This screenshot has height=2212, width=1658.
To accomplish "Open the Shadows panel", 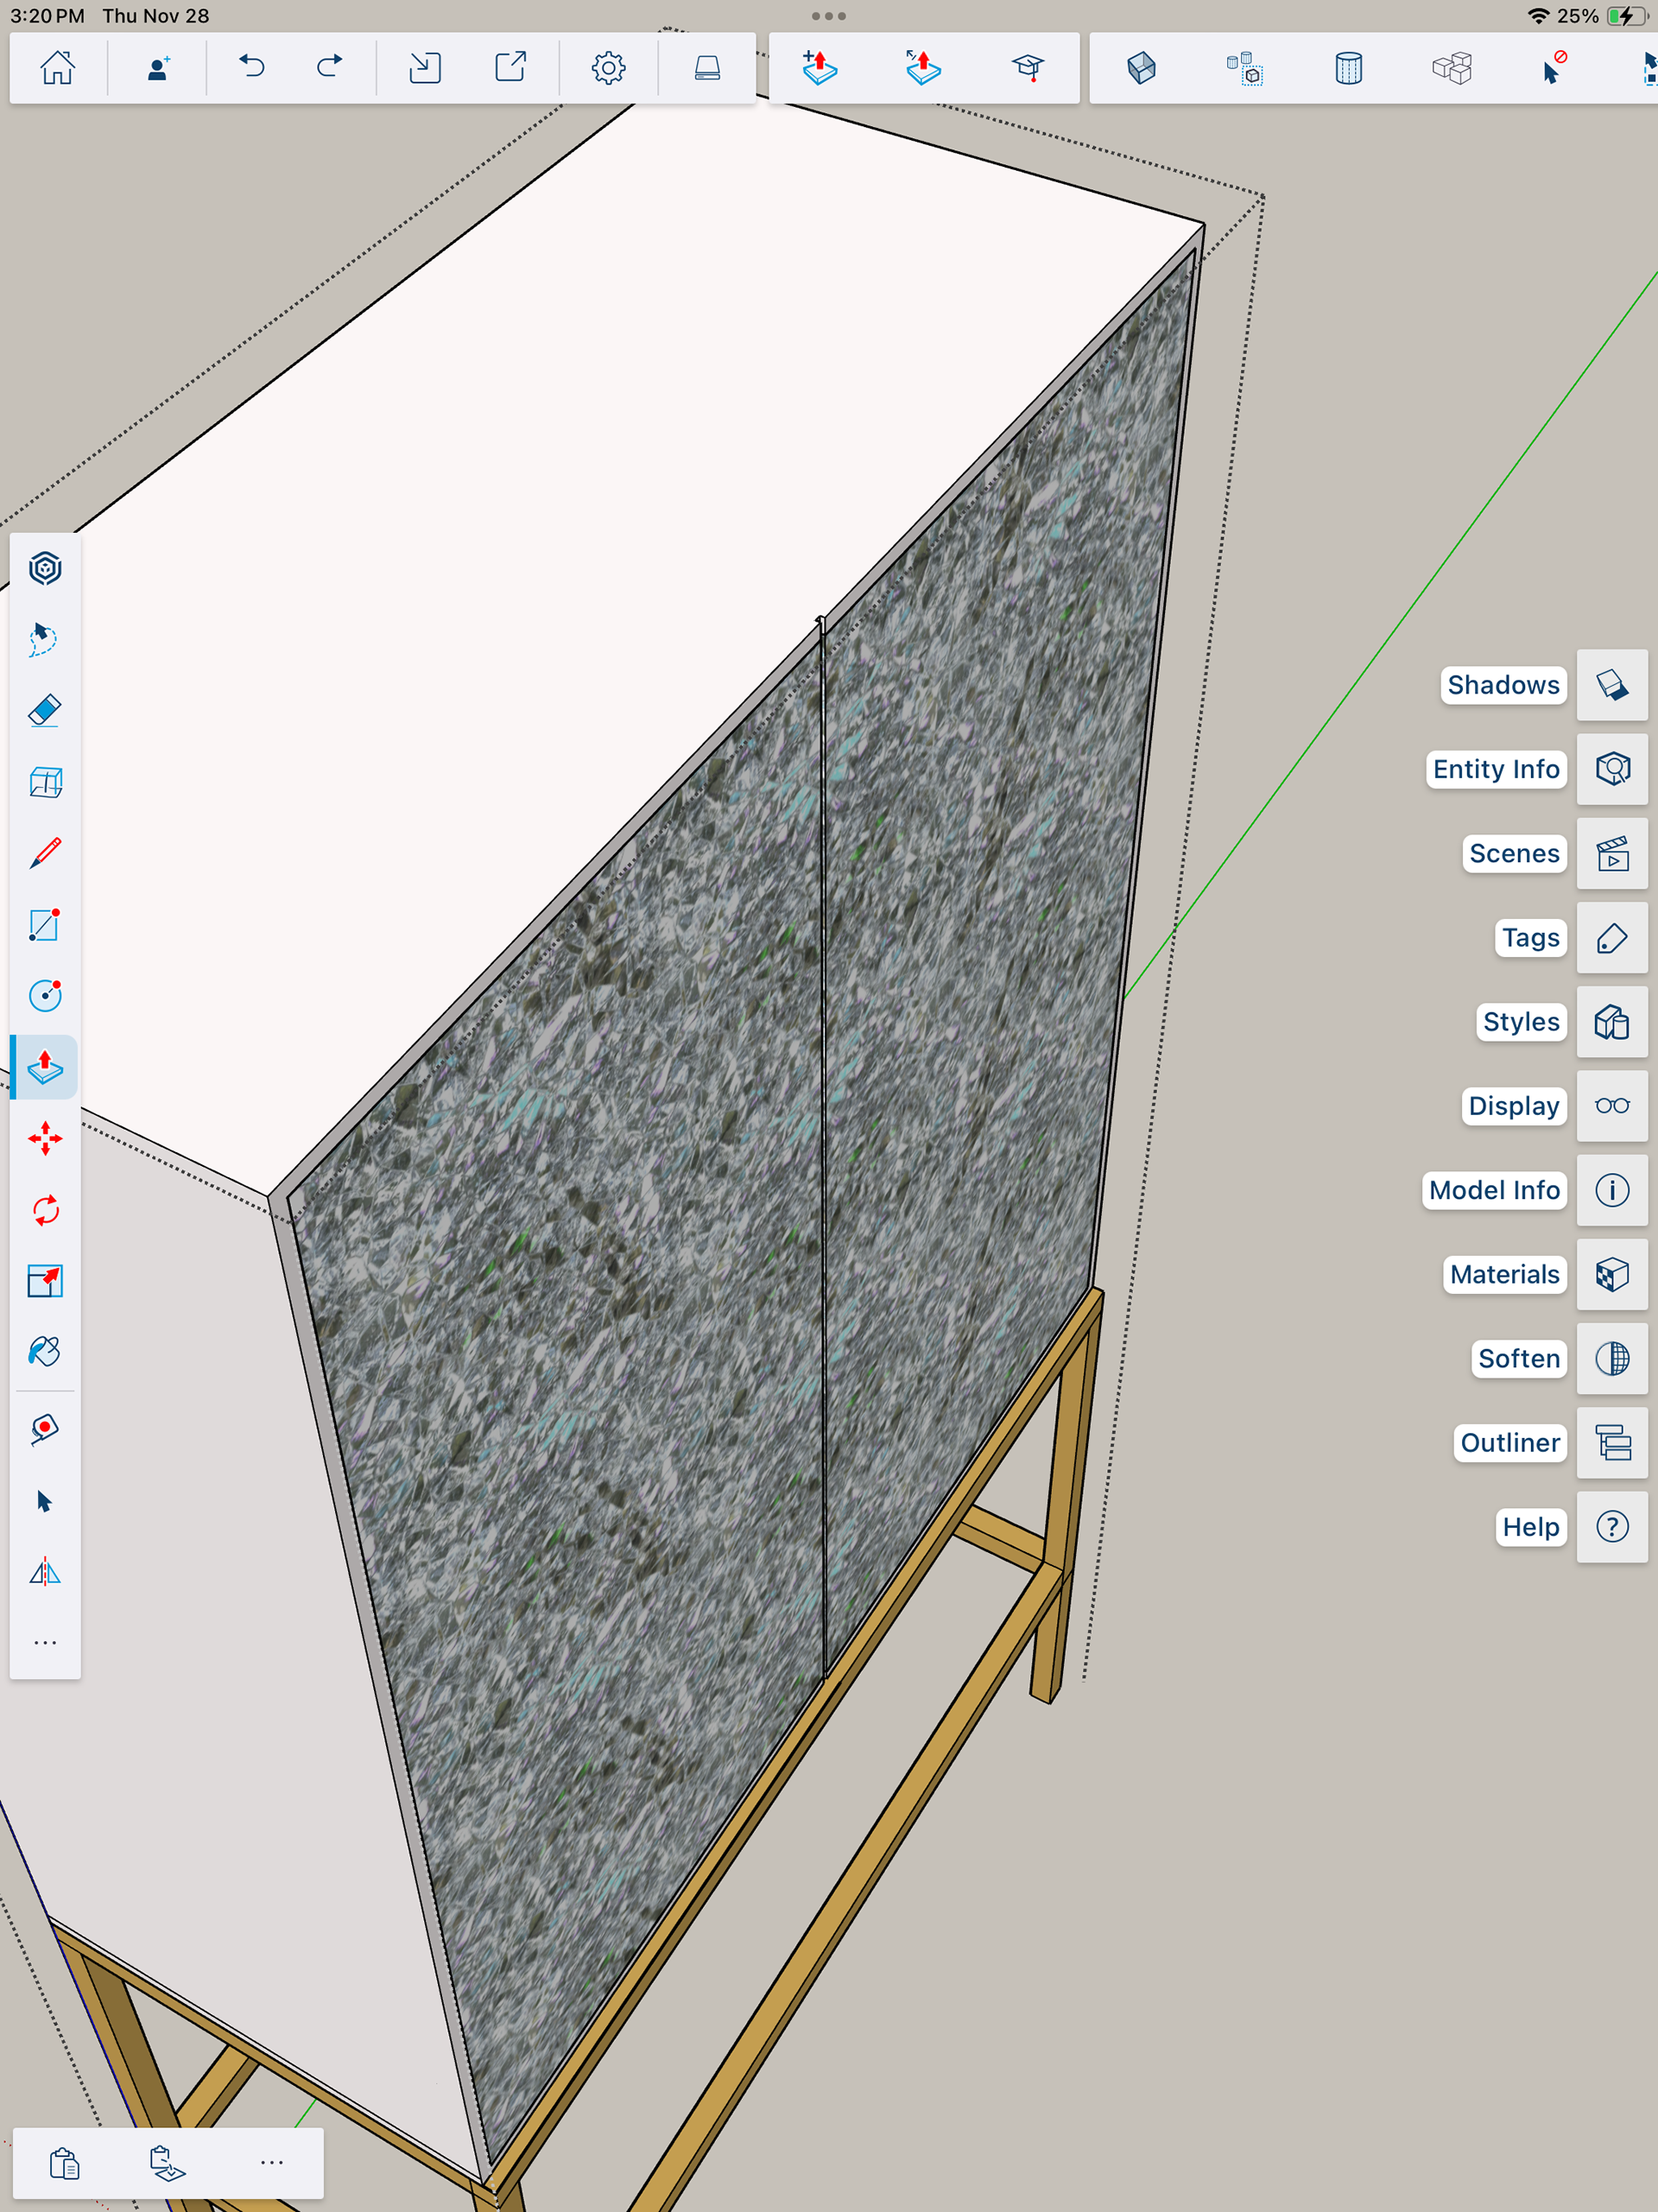I will (1611, 685).
